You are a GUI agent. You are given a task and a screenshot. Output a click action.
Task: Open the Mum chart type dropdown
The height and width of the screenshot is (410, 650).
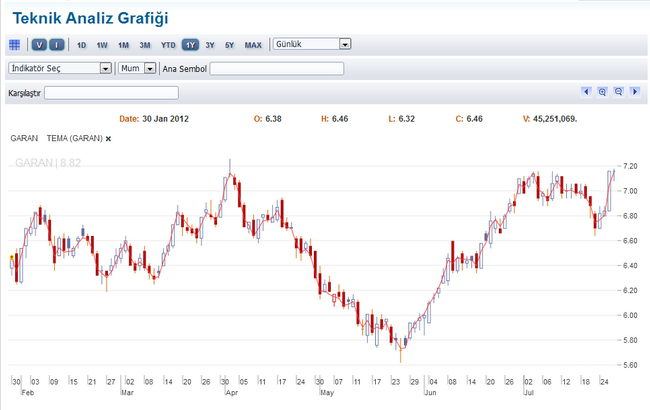137,68
